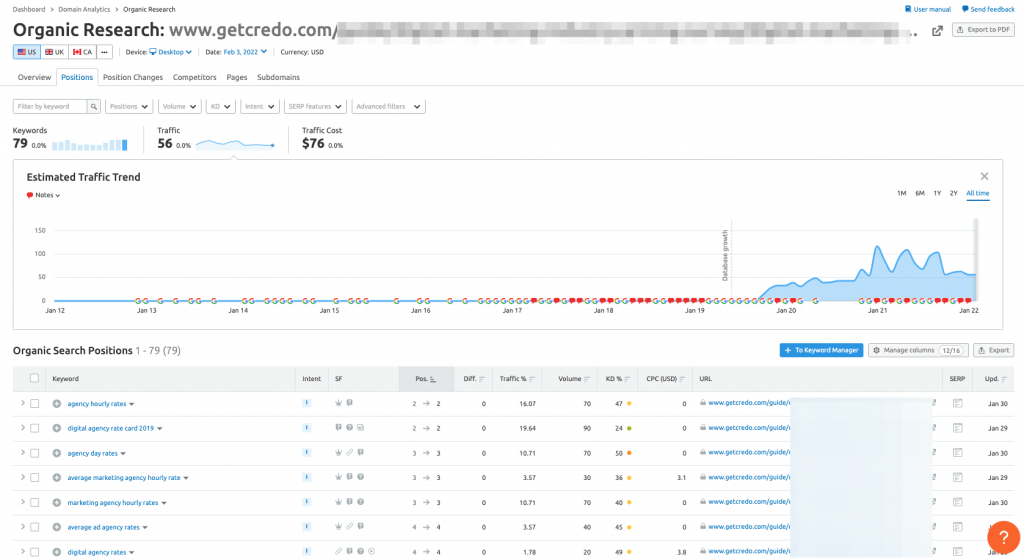Viewport: 1024px width, 560px height.
Task: Sort table by the Volume column header
Action: pos(574,379)
